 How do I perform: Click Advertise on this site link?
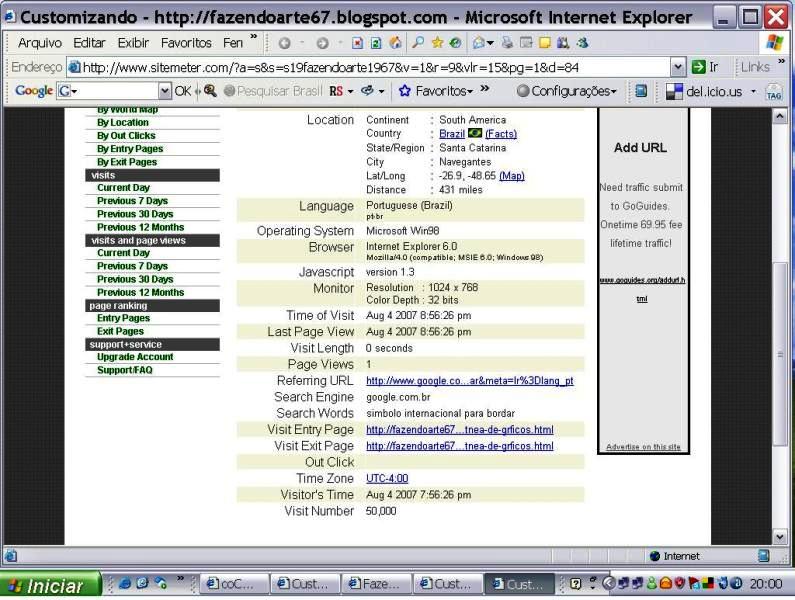coord(643,447)
